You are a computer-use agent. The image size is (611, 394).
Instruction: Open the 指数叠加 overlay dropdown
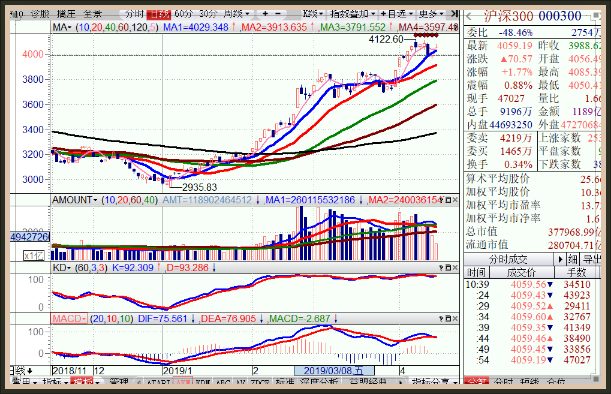coord(353,14)
